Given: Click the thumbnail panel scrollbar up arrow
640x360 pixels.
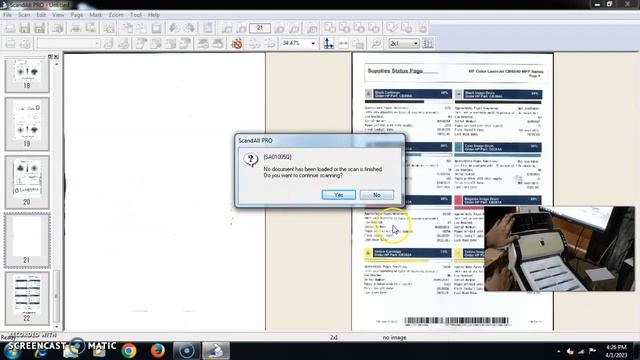Looking at the screenshot, I should tap(56, 64).
